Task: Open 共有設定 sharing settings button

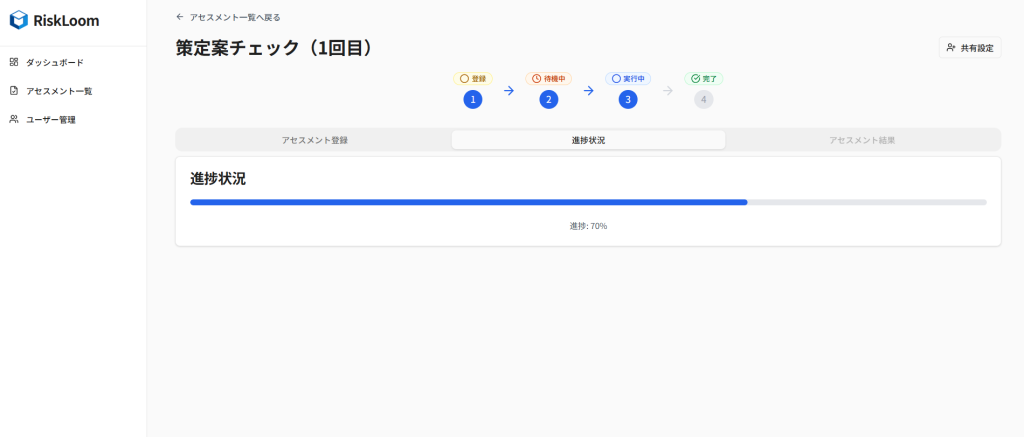Action: (969, 47)
